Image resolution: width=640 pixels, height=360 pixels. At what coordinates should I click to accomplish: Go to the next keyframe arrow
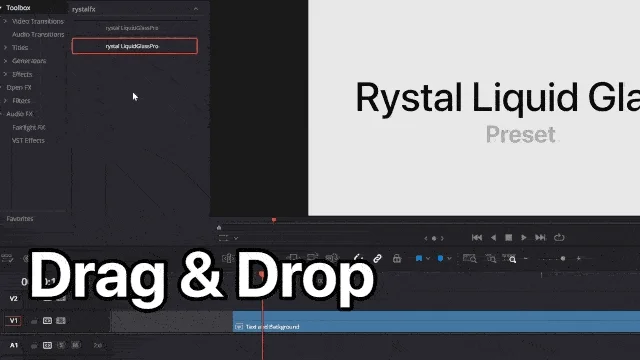pos(442,238)
